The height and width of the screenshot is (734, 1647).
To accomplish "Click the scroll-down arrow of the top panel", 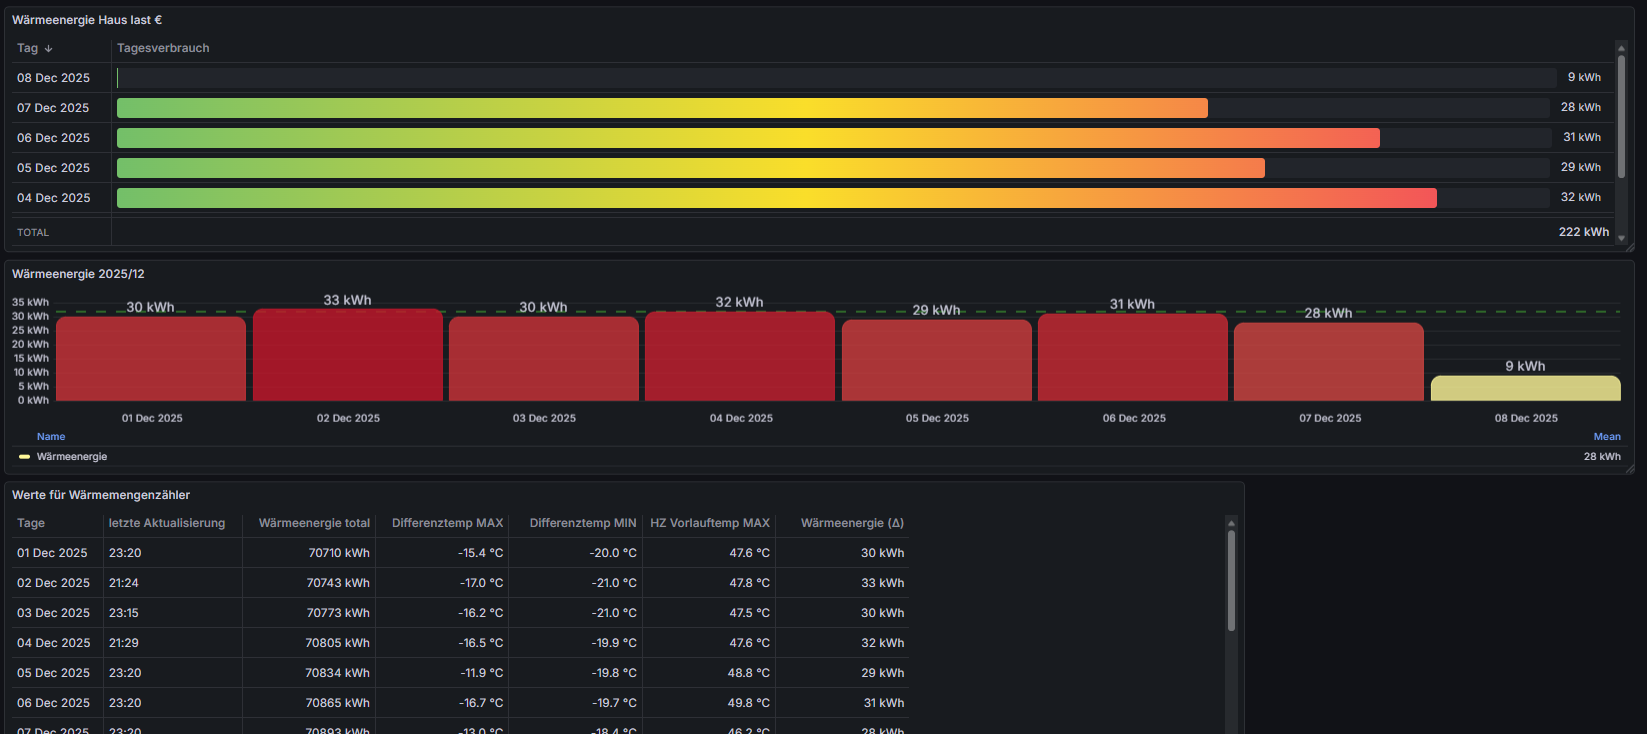I will pyautogui.click(x=1621, y=239).
